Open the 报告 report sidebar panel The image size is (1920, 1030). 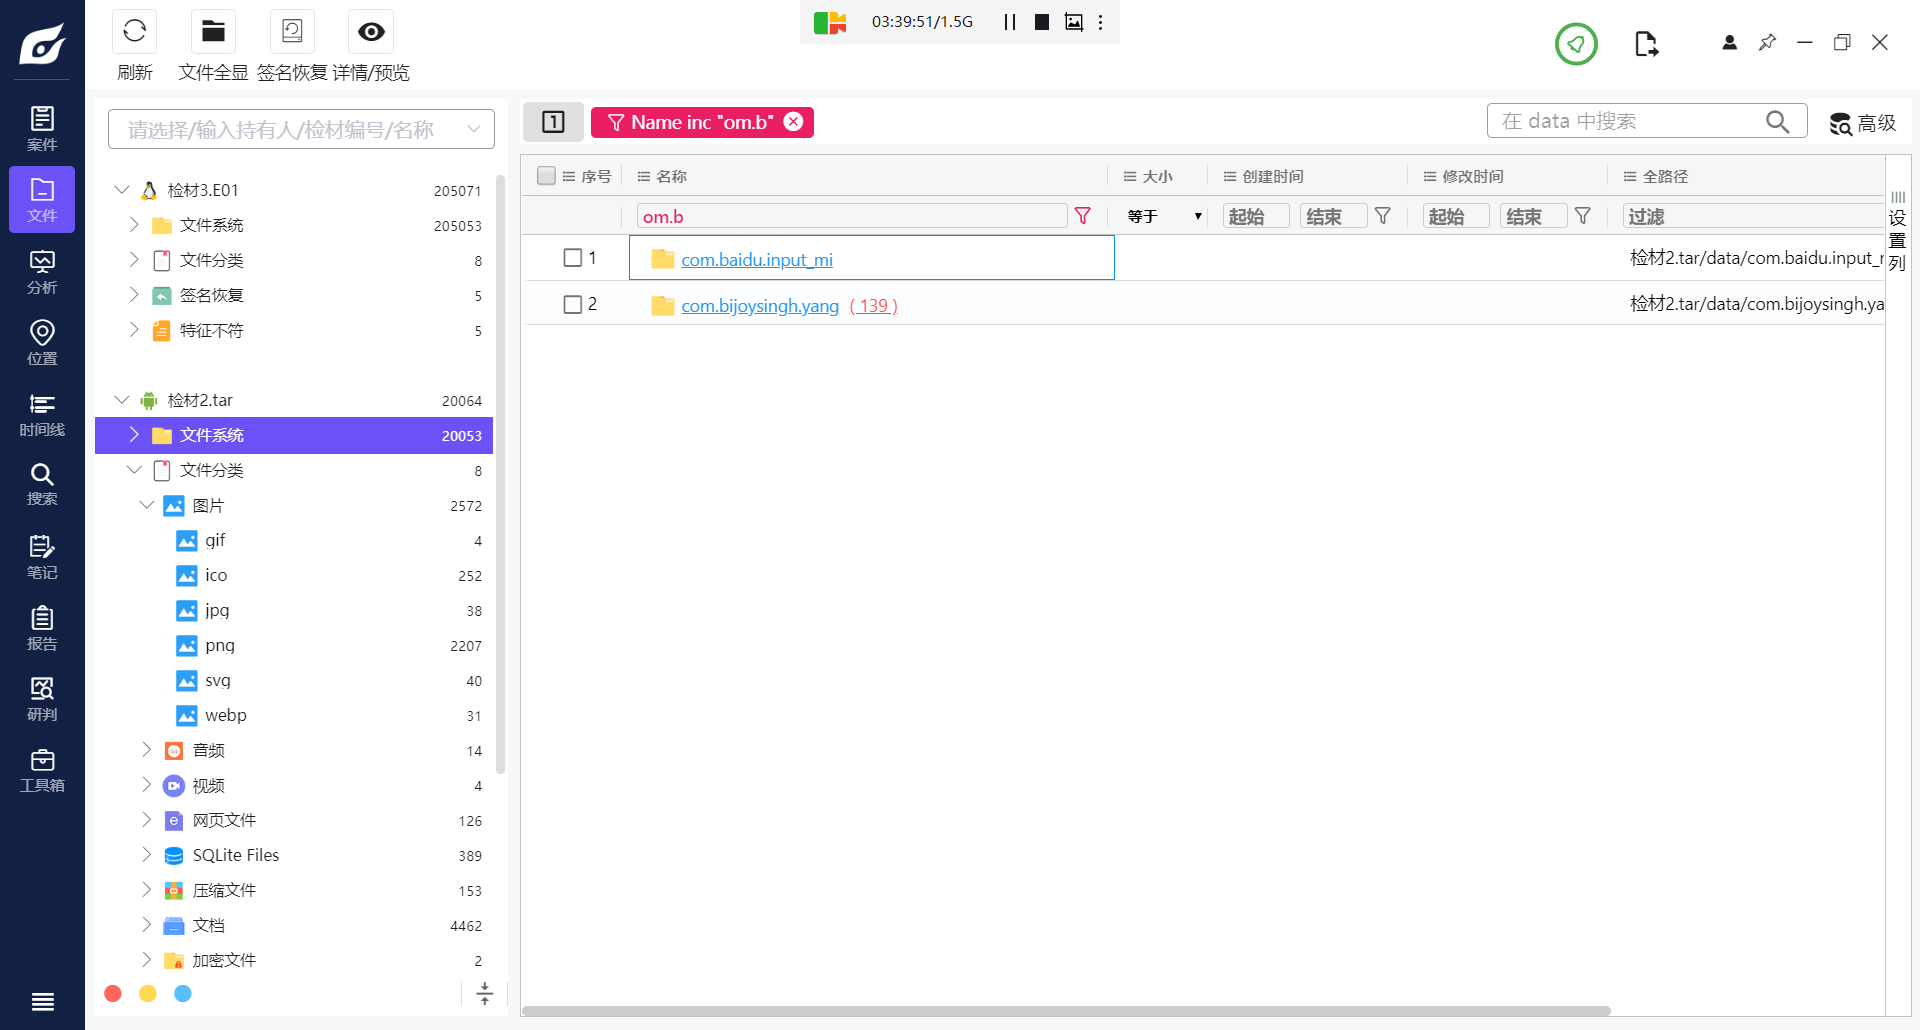42,628
